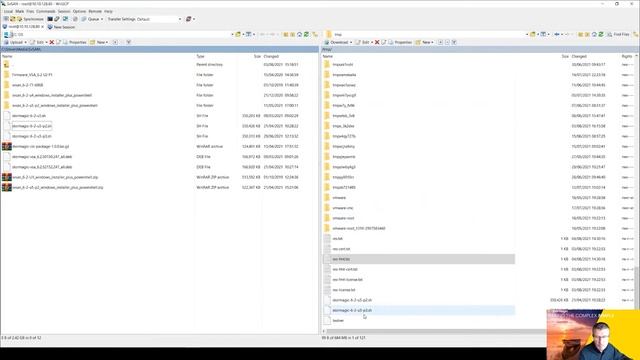The height and width of the screenshot is (360, 640).
Task: Open the Mark menu
Action: 20,11
